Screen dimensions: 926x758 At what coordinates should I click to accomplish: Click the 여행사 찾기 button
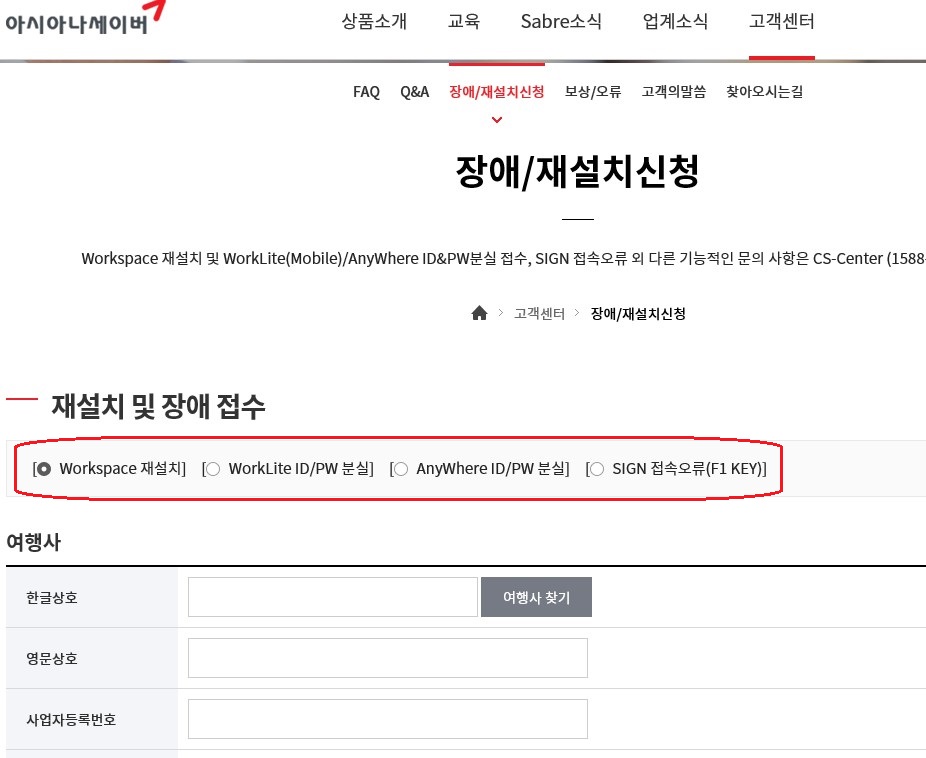[x=536, y=597]
